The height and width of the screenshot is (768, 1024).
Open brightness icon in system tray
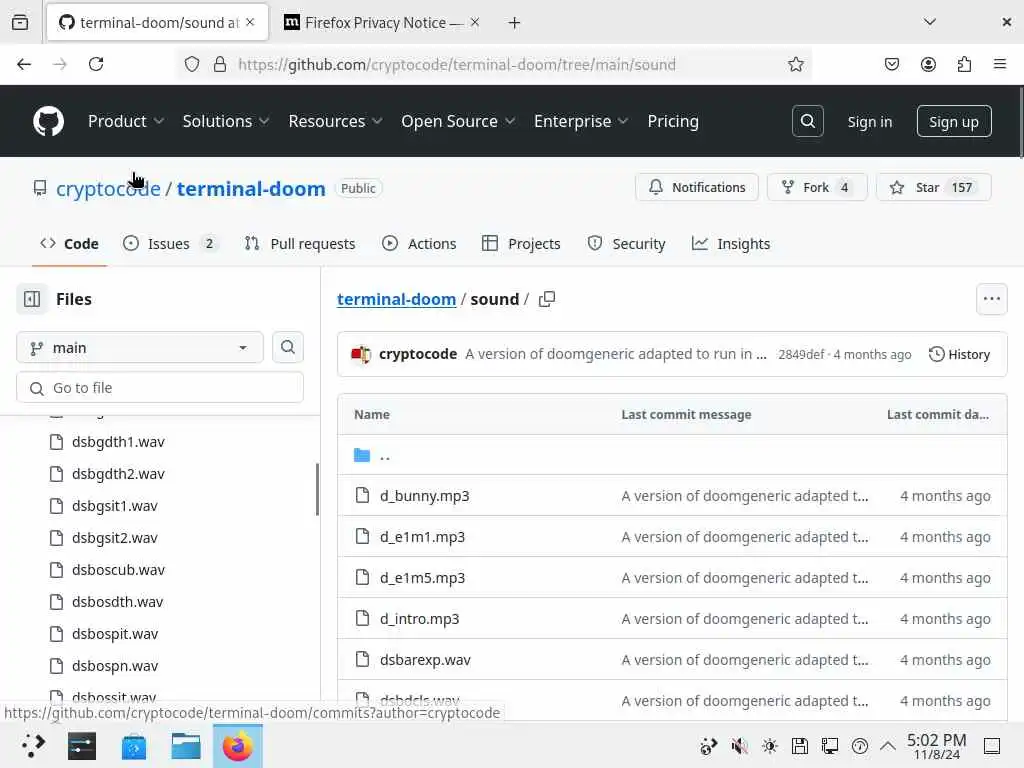coord(769,746)
